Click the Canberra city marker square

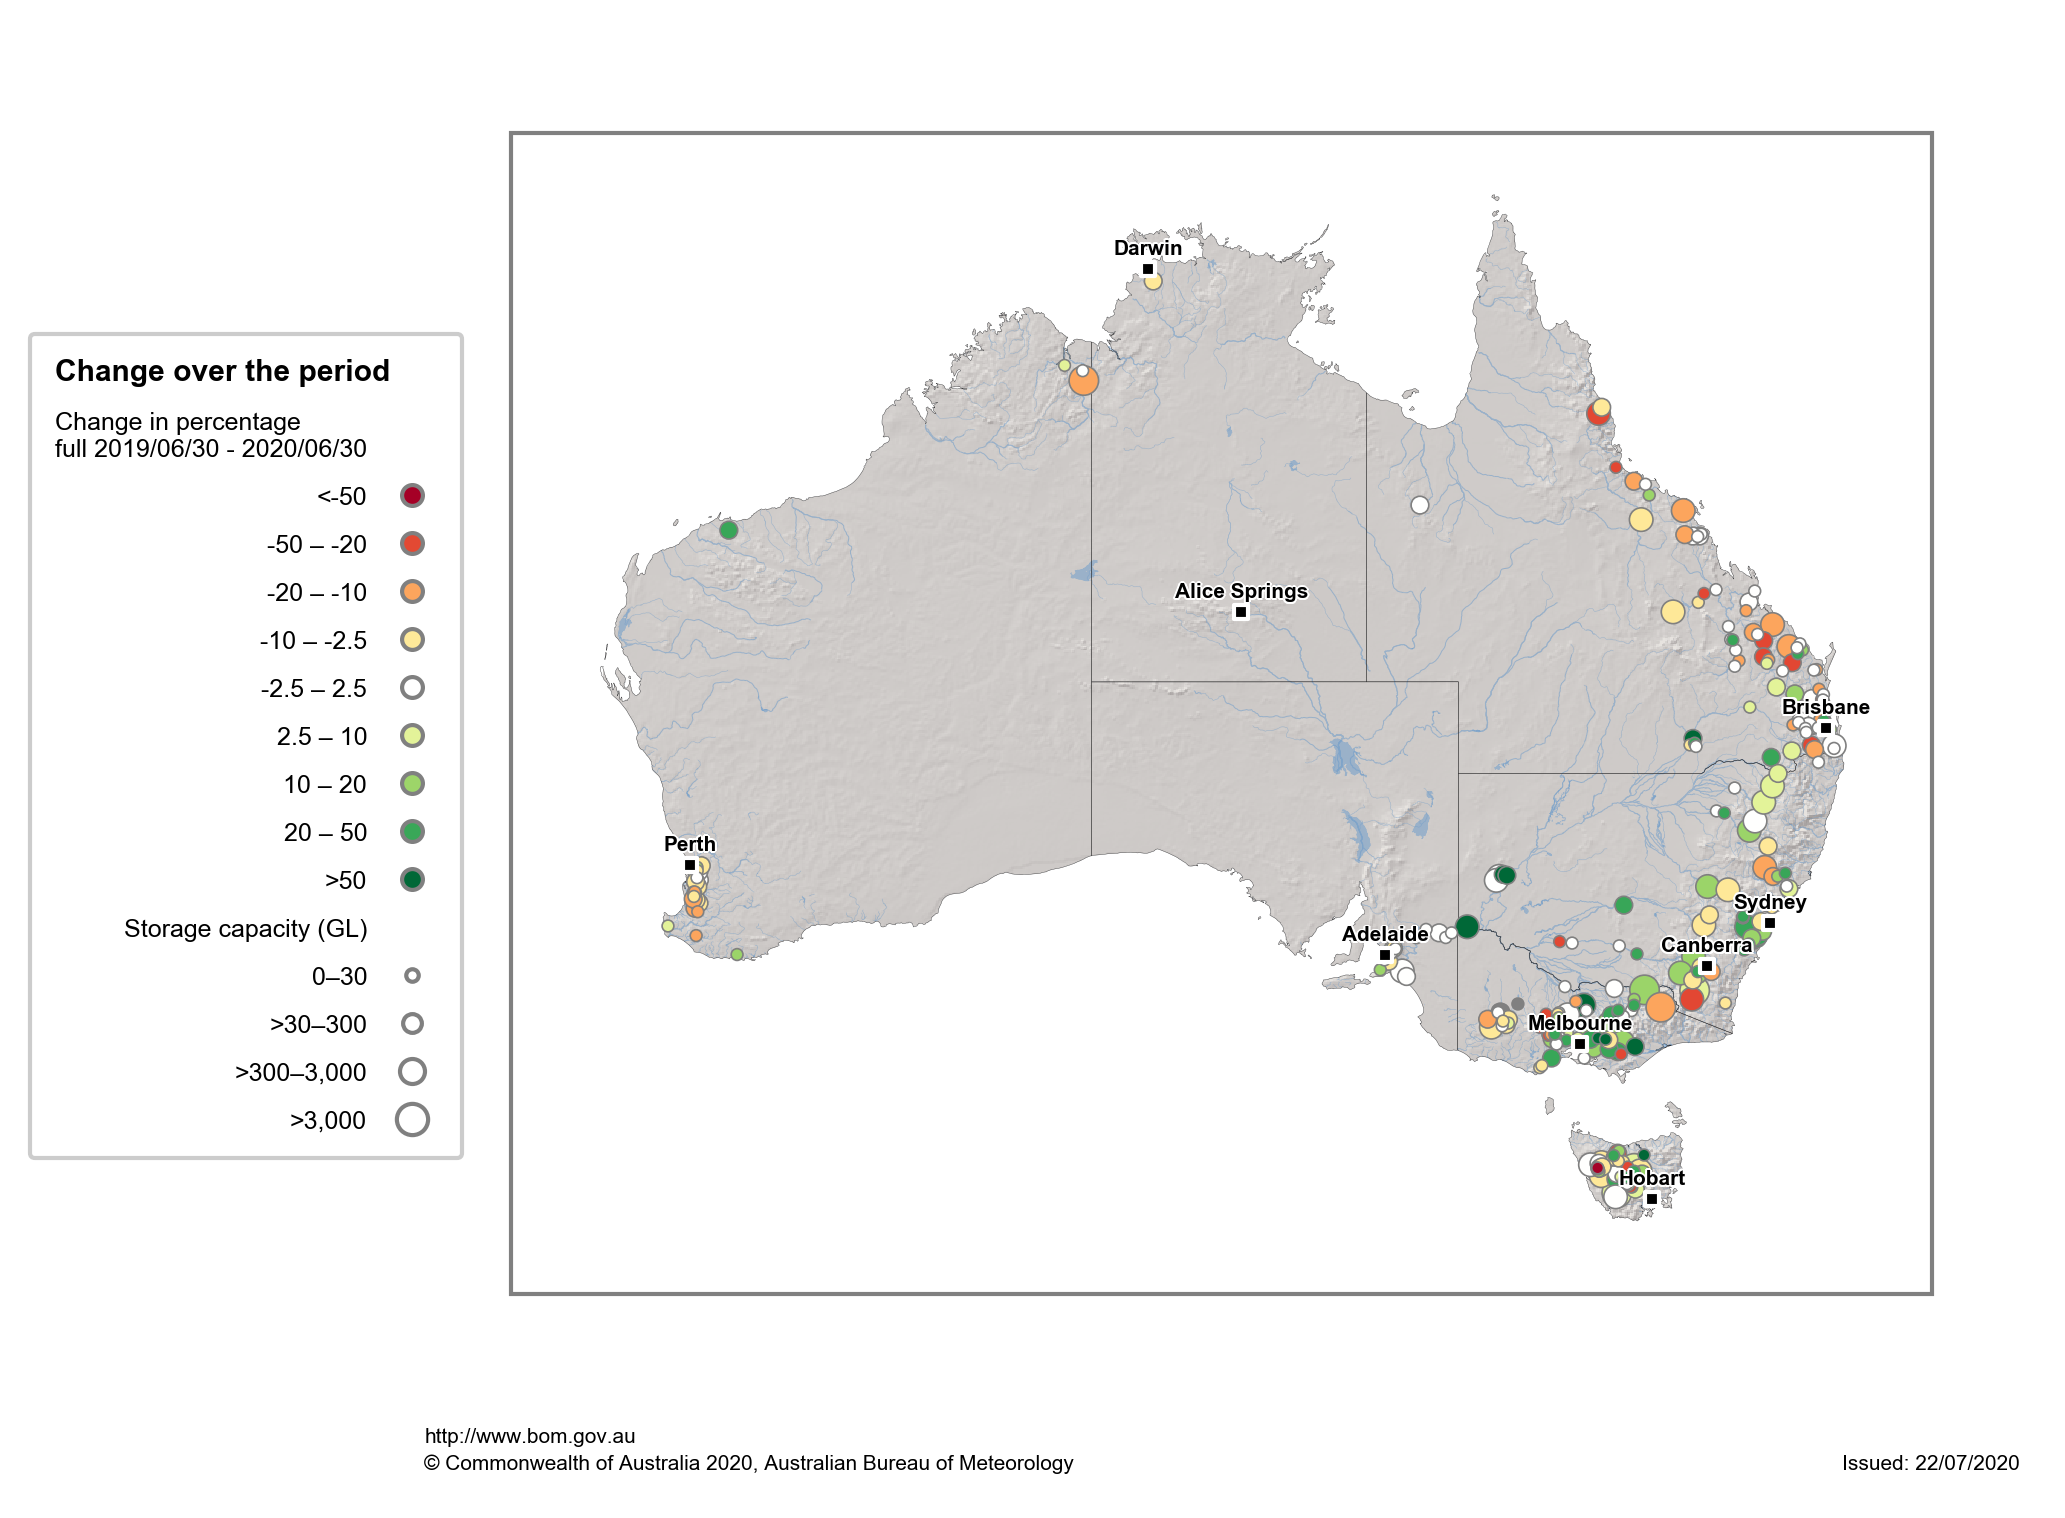tap(1707, 966)
